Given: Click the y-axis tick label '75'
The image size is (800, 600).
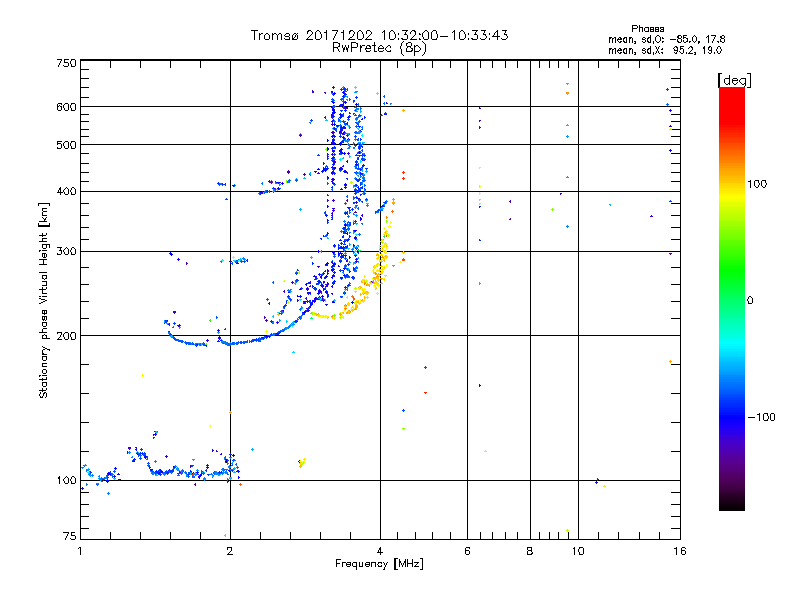Looking at the screenshot, I should pos(70,536).
